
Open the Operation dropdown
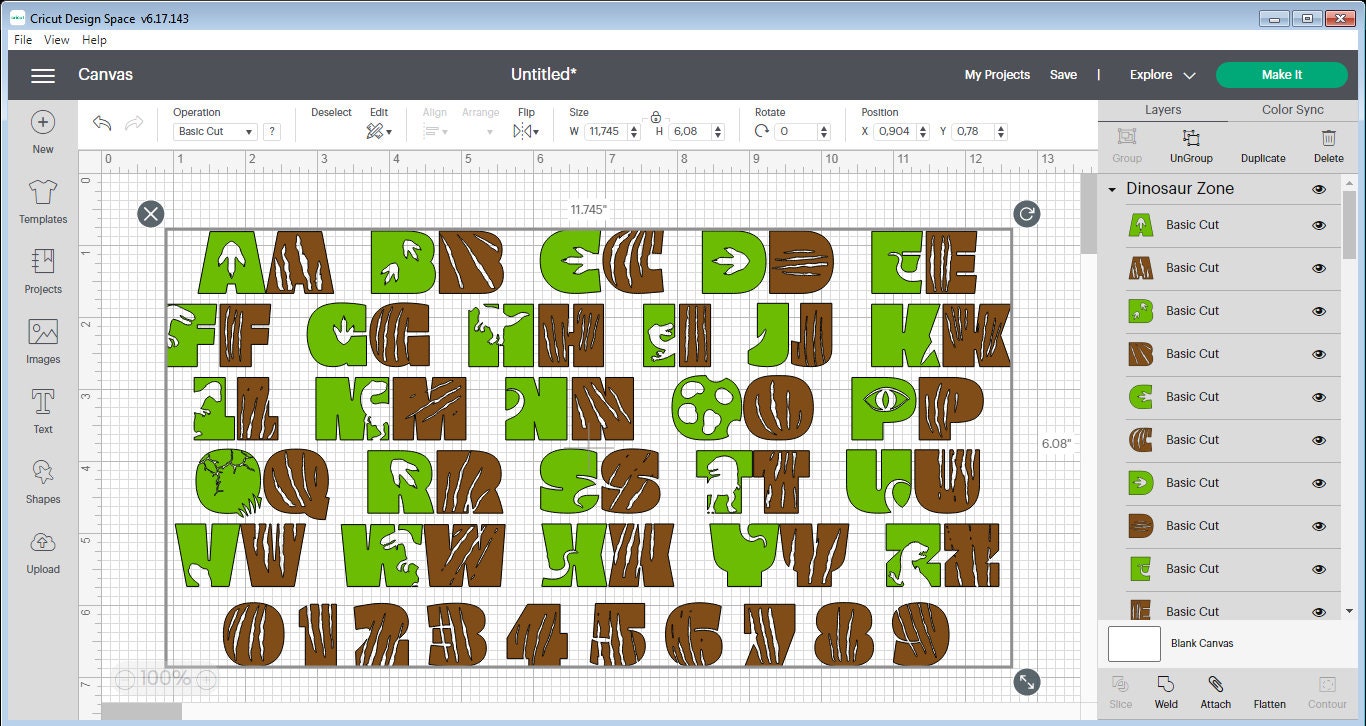[212, 131]
